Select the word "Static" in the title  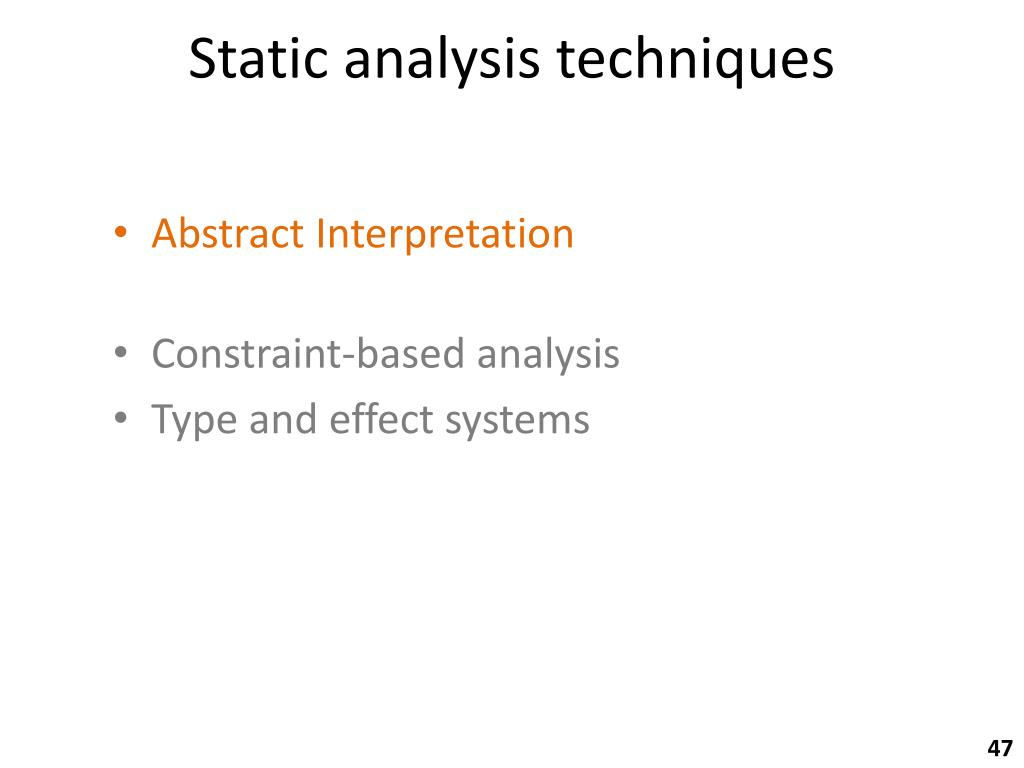258,59
